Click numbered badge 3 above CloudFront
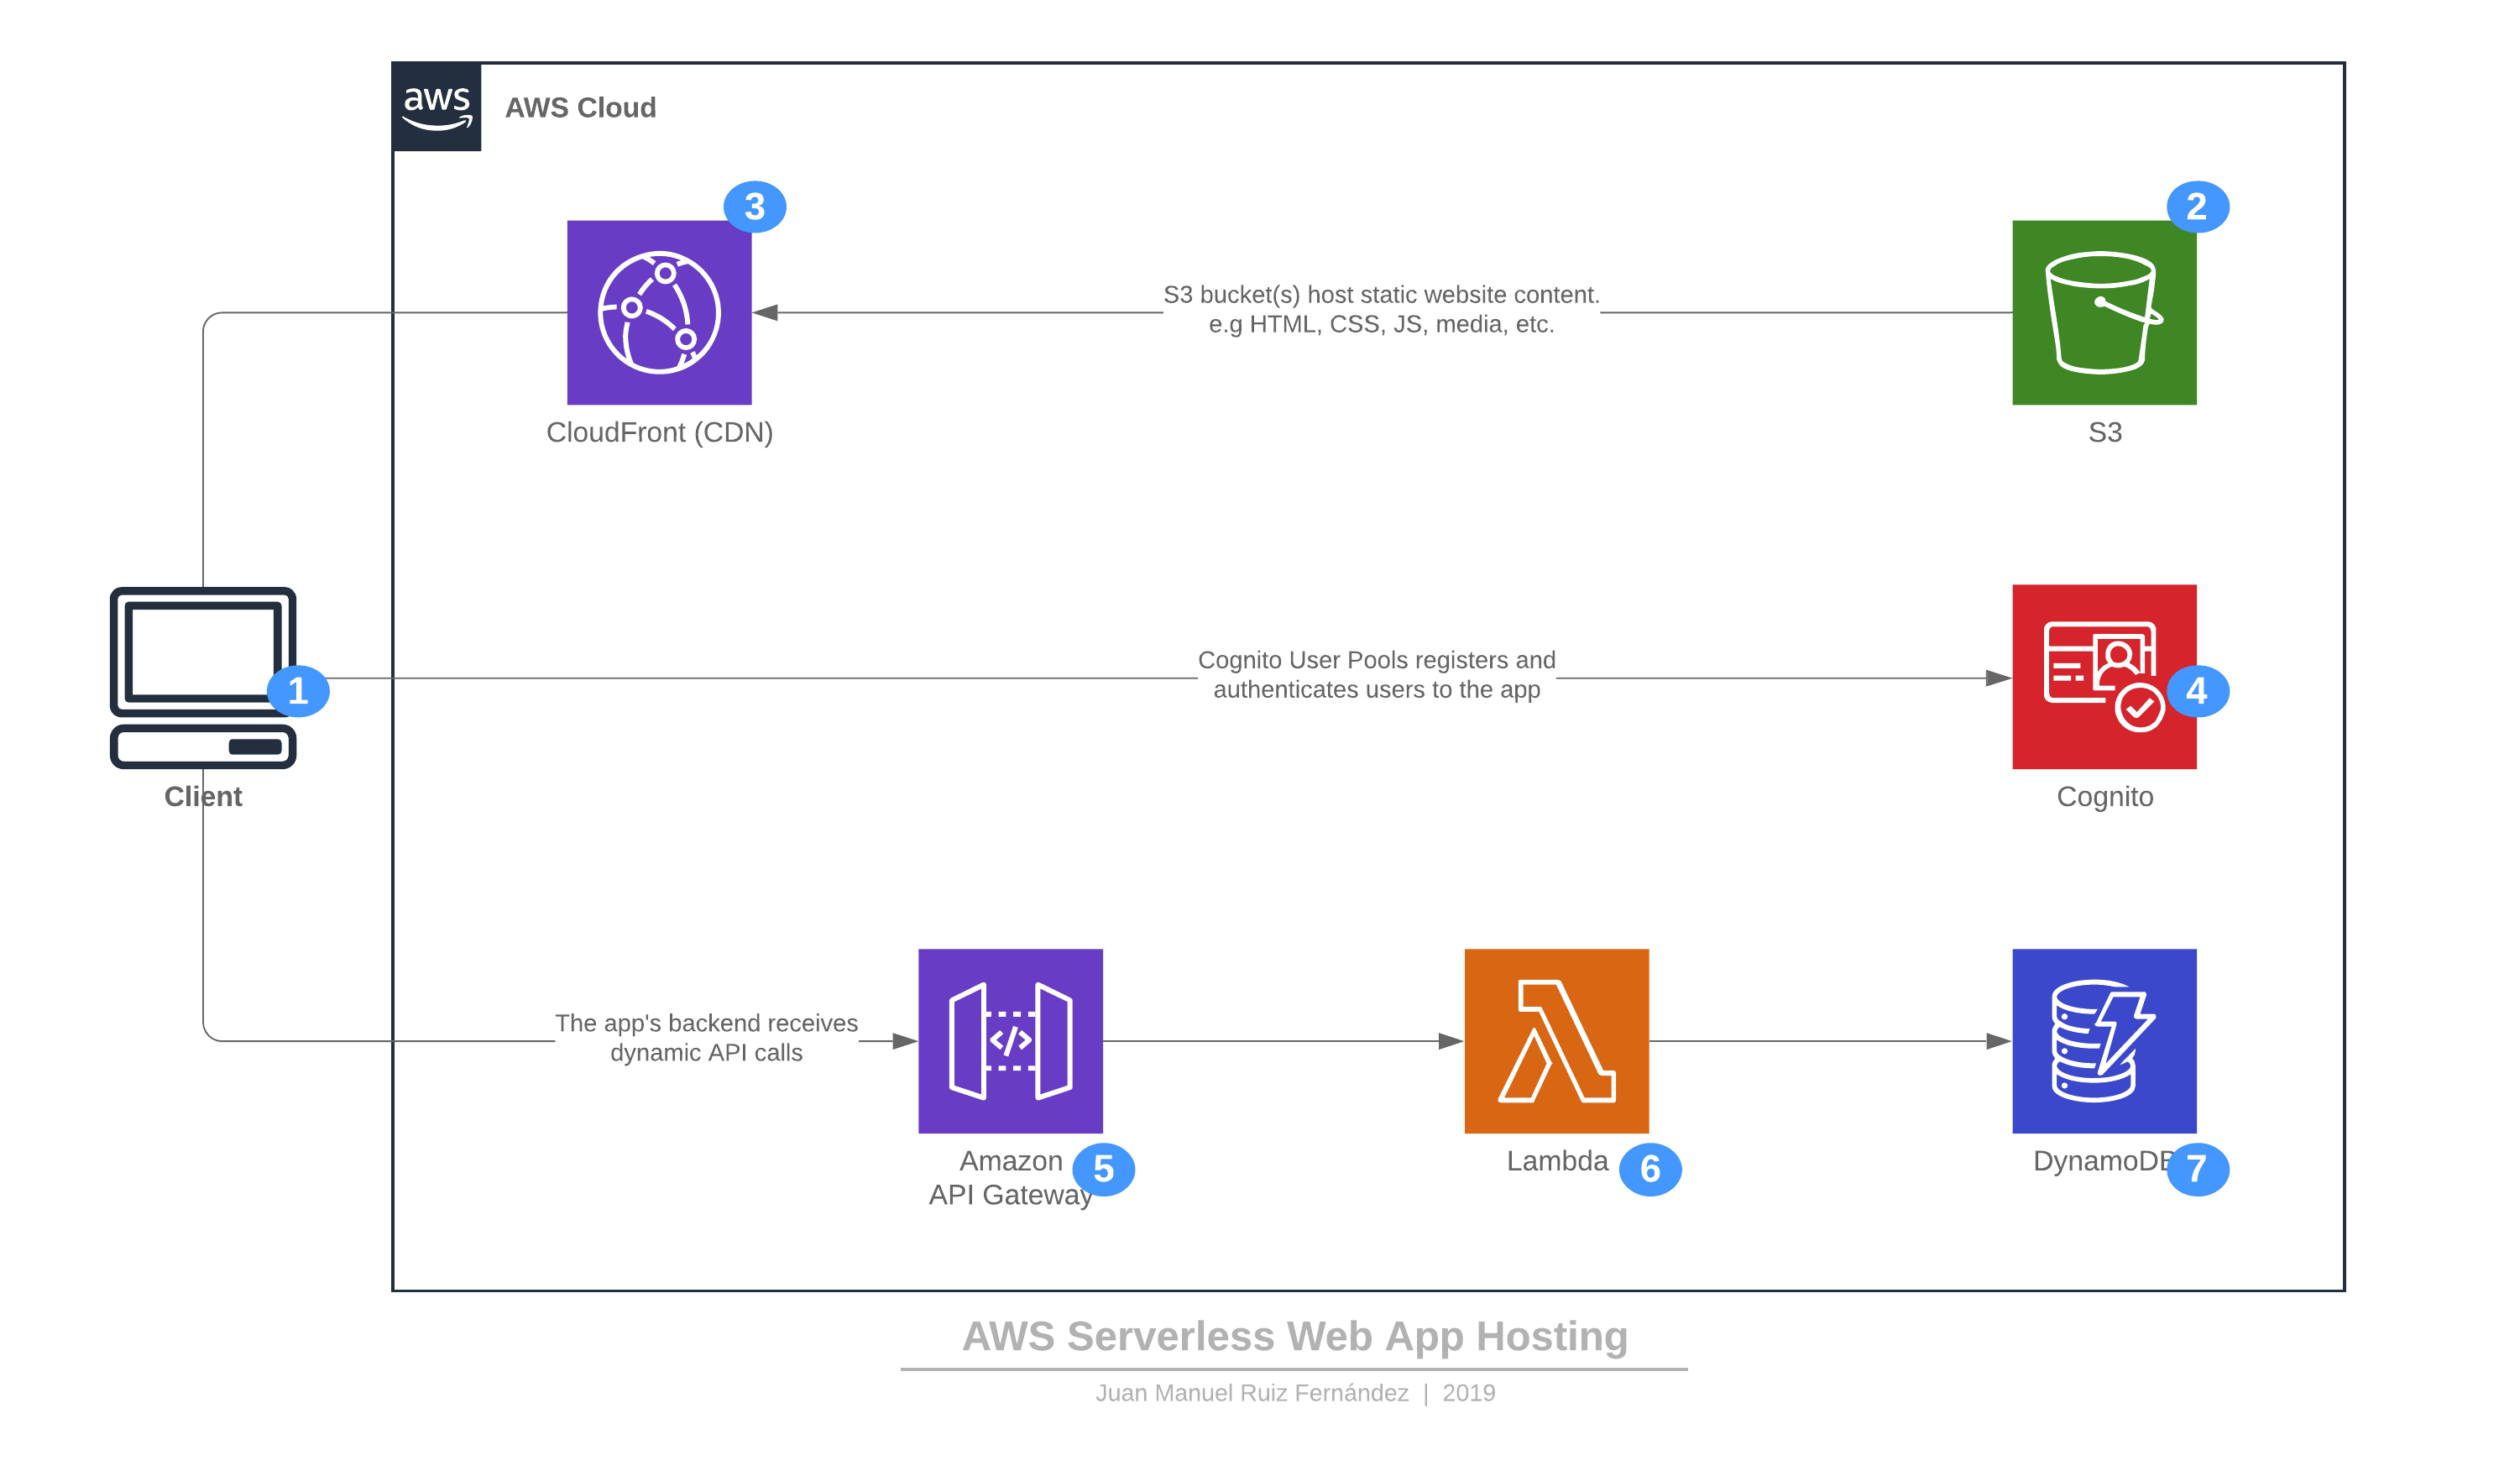This screenshot has width=2520, height=1466. click(x=754, y=207)
